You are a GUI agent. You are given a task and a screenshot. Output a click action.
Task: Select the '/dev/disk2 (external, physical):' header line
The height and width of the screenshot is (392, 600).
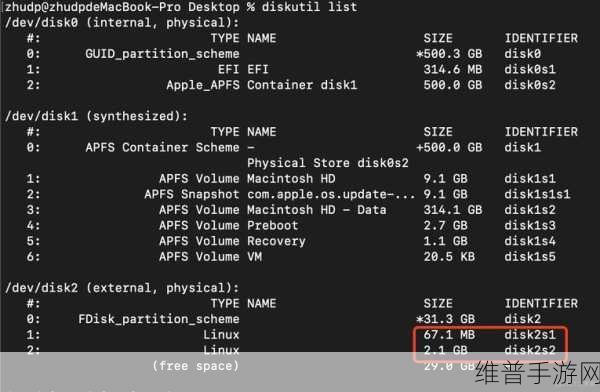[122, 288]
